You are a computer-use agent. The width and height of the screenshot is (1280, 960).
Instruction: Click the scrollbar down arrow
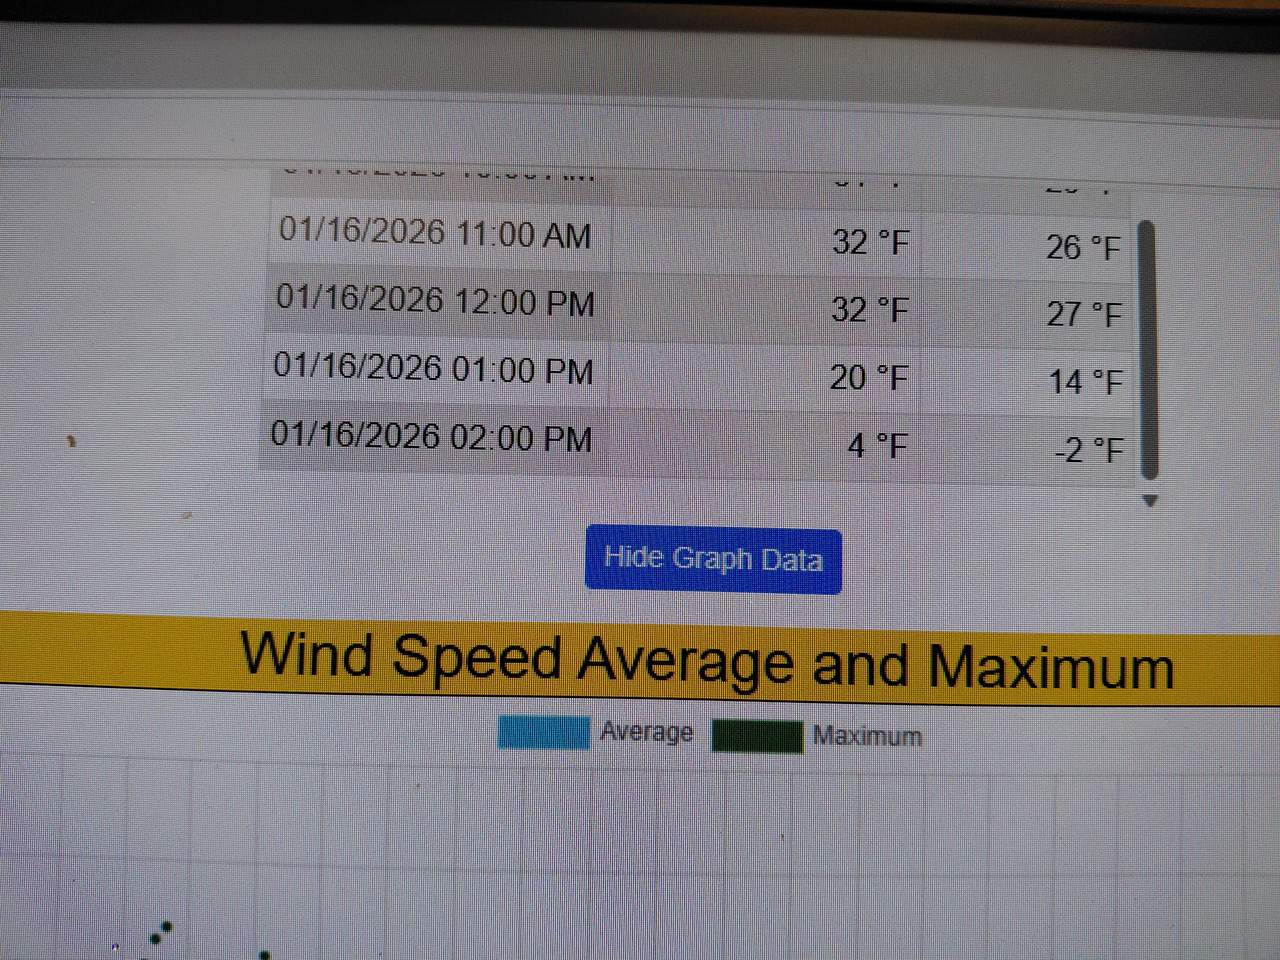pyautogui.click(x=1150, y=501)
